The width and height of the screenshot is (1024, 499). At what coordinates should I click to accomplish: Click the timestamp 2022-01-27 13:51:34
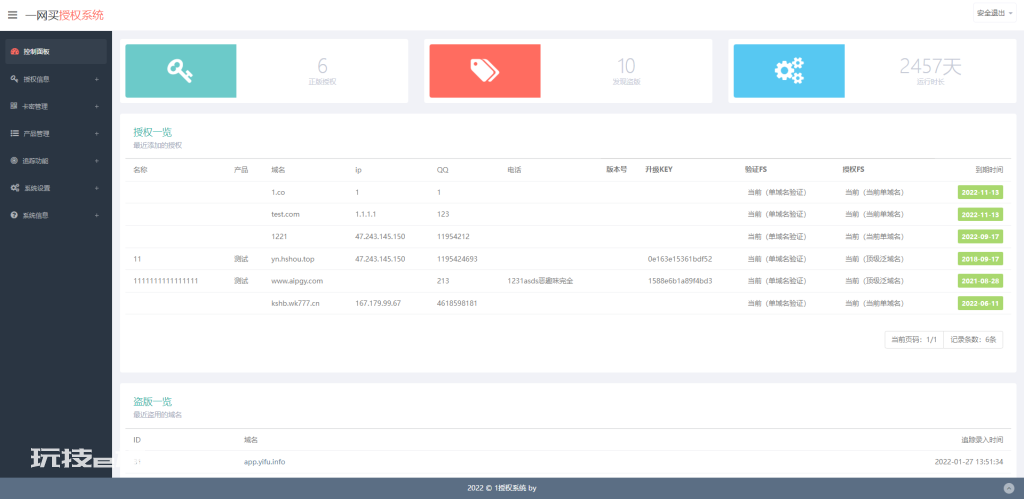tap(968, 462)
